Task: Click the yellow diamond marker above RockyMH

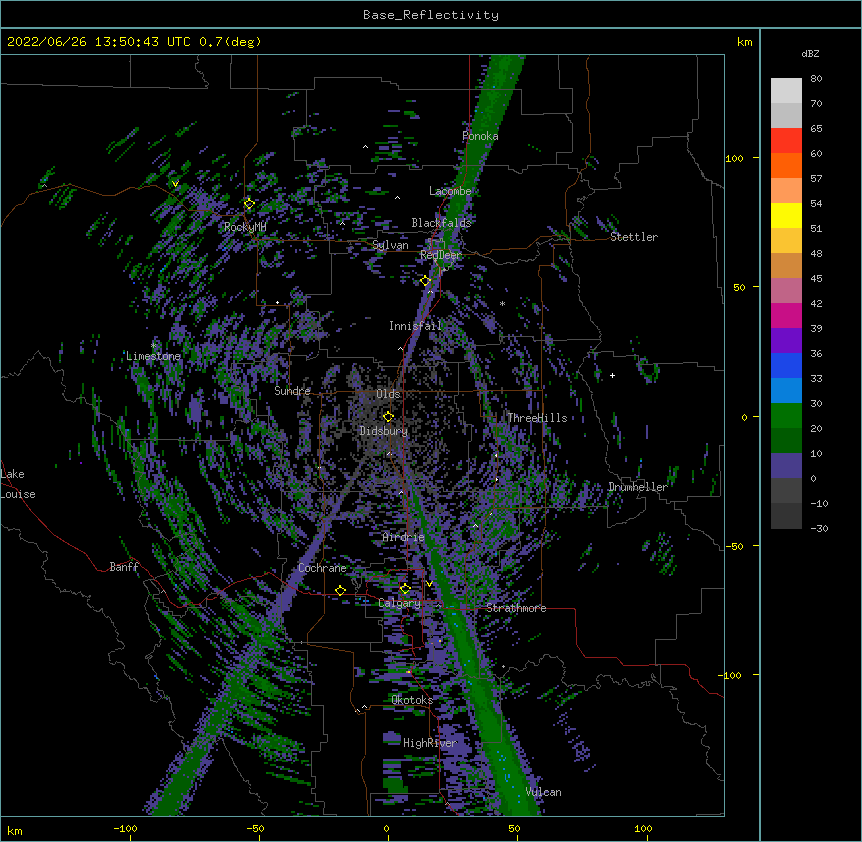Action: pyautogui.click(x=249, y=204)
